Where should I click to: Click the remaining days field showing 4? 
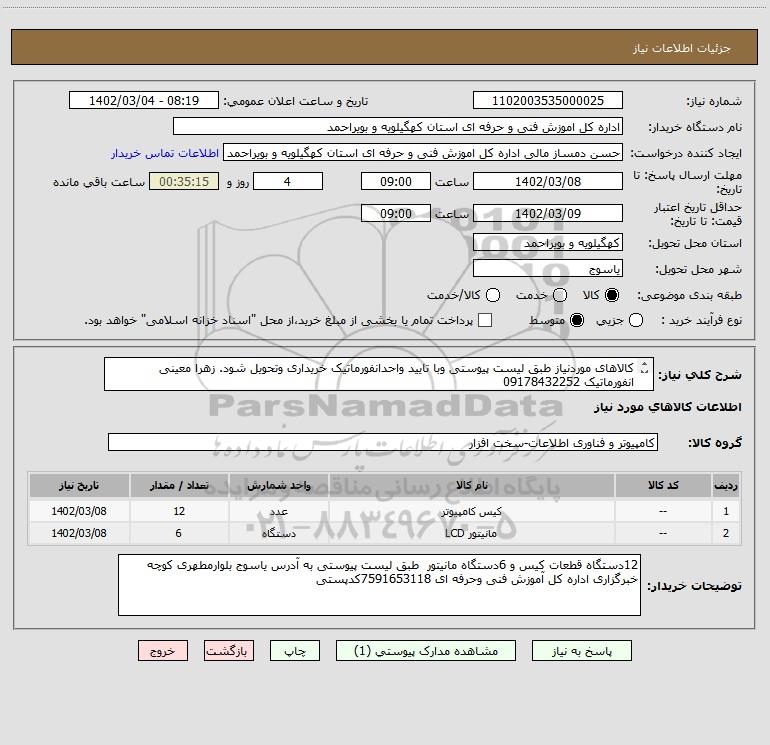pyautogui.click(x=288, y=181)
